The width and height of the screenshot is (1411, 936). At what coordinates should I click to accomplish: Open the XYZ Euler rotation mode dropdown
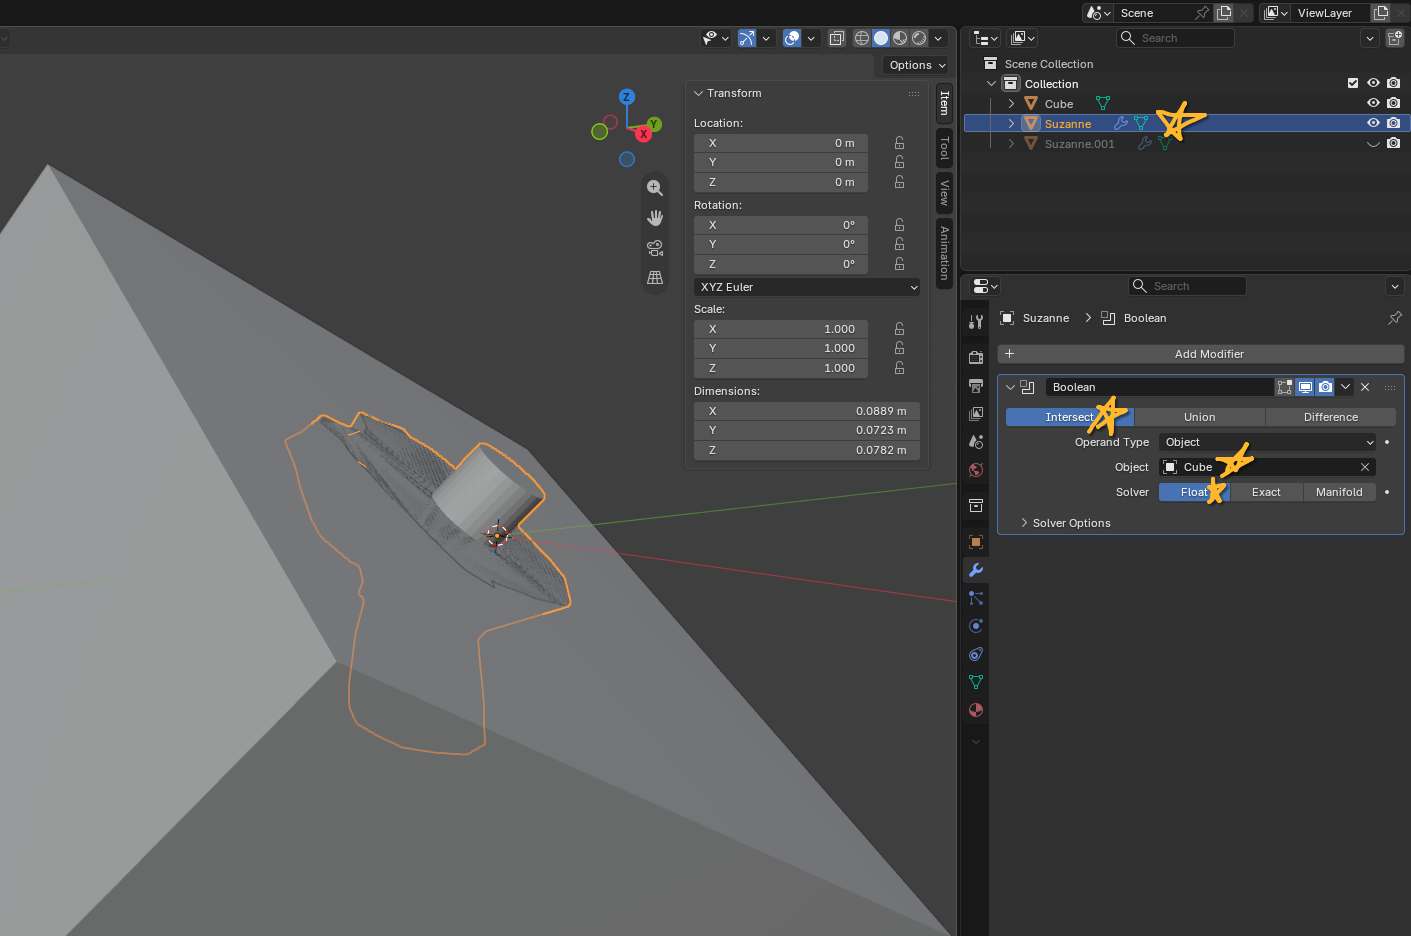[807, 287]
